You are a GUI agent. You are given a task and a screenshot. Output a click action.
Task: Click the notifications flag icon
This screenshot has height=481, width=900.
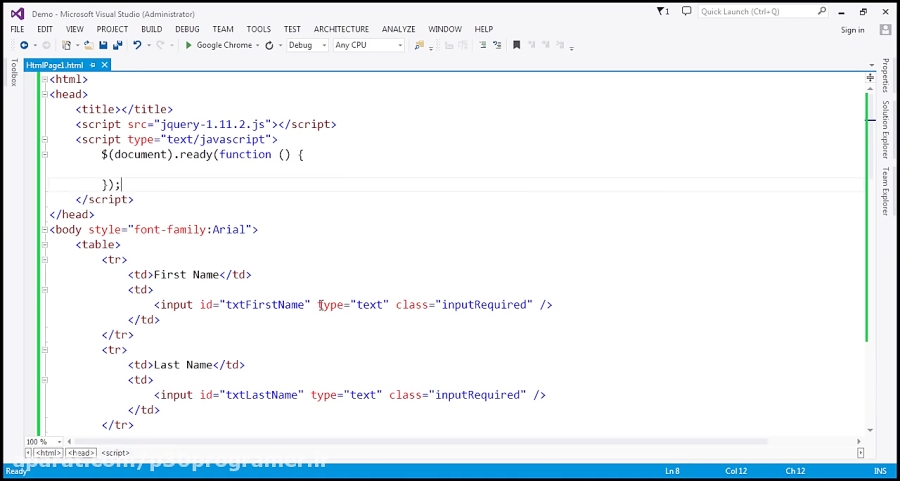pos(664,11)
